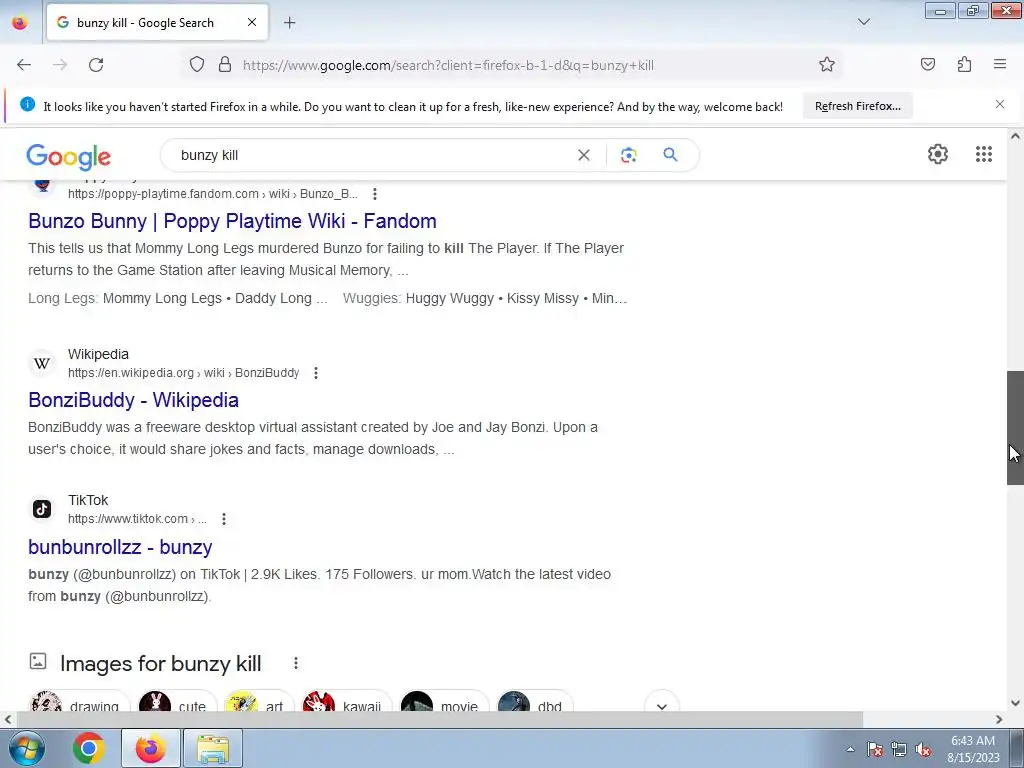Image resolution: width=1024 pixels, height=768 pixels.
Task: Click Wikipedia site name text
Action: pyautogui.click(x=99, y=354)
